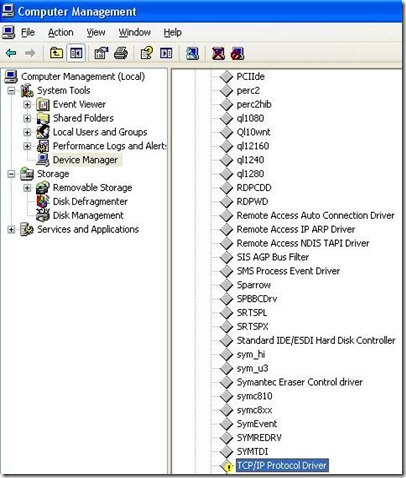Expand Services and Applications node
406x478 pixels.
pyautogui.click(x=11, y=229)
